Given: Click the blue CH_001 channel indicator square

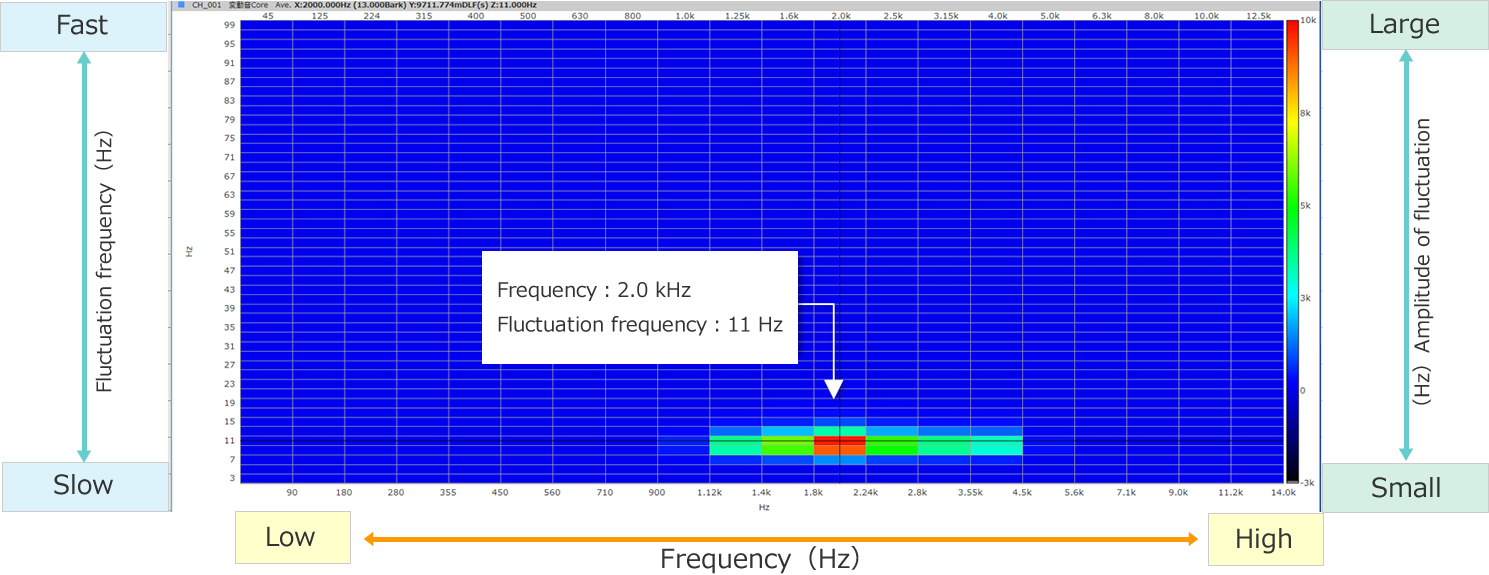Looking at the screenshot, I should pyautogui.click(x=181, y=5).
